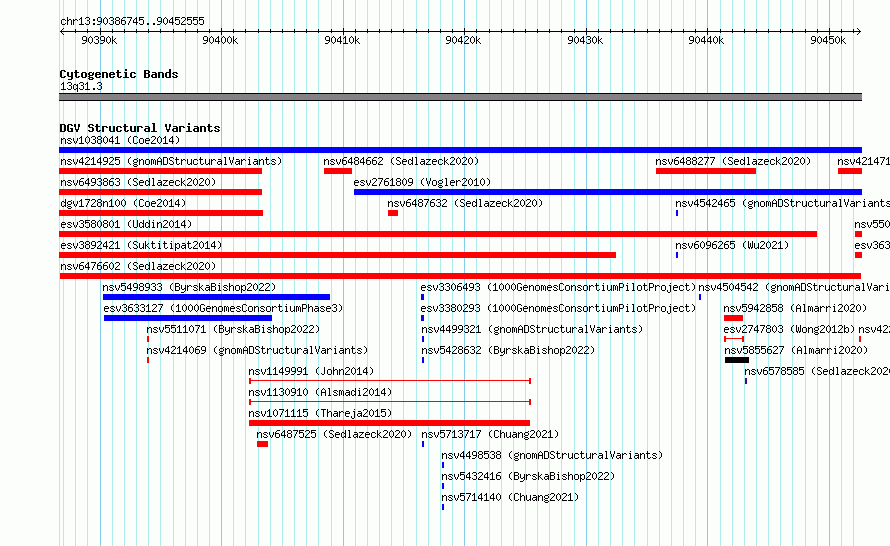Select the red nsv1071115 variant bar

pos(389,423)
